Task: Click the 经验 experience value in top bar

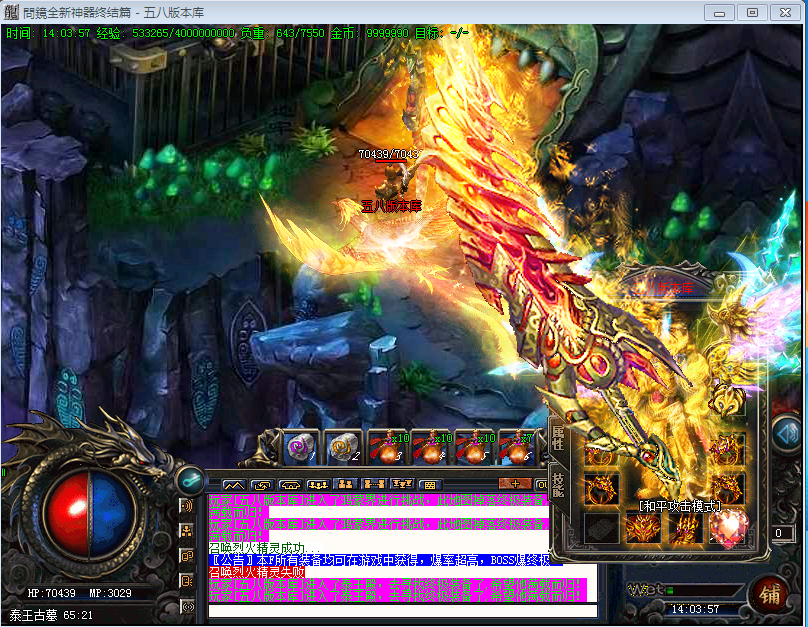Action: coord(165,33)
